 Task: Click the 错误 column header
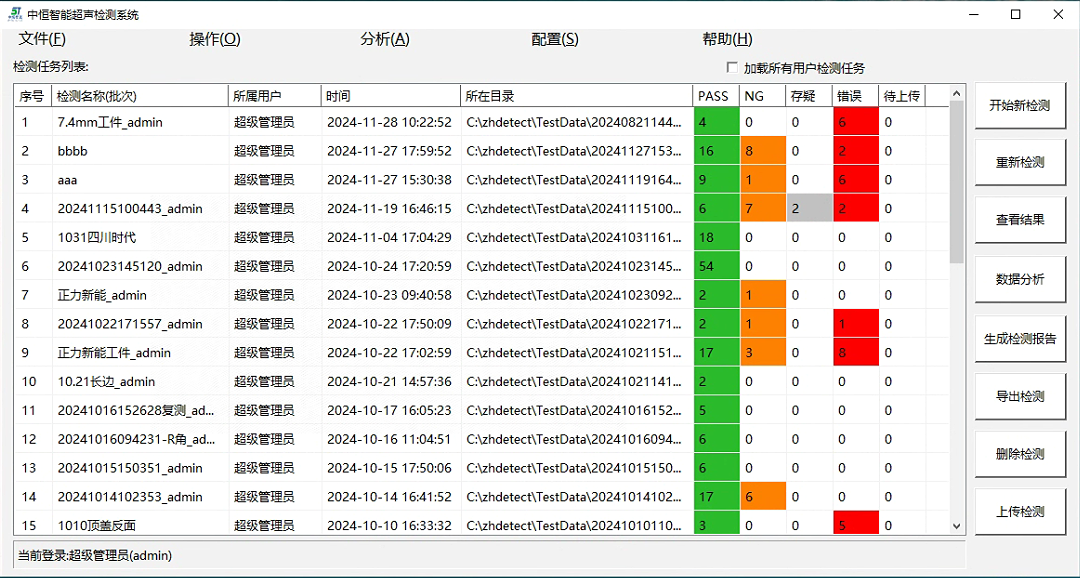coord(855,96)
